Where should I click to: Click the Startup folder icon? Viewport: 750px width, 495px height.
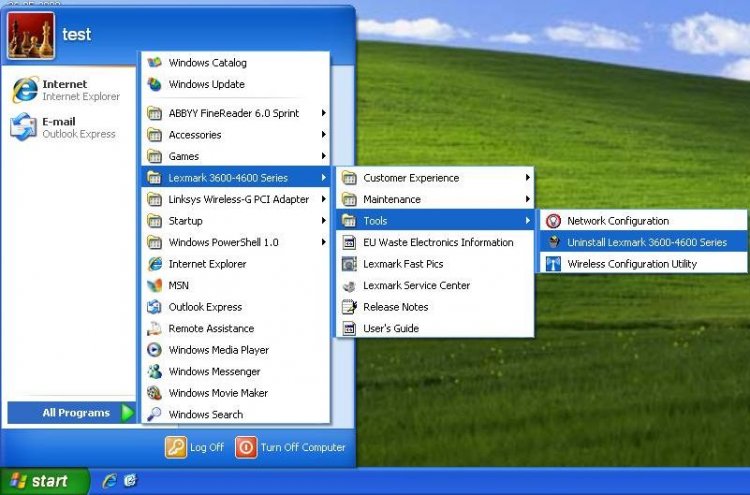click(x=154, y=221)
